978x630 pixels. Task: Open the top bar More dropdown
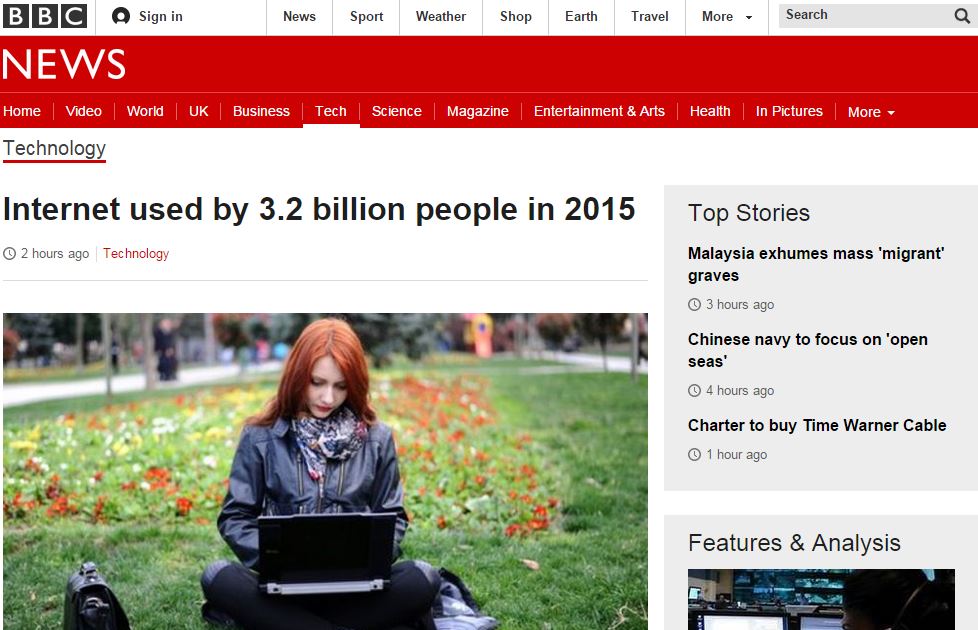727,16
